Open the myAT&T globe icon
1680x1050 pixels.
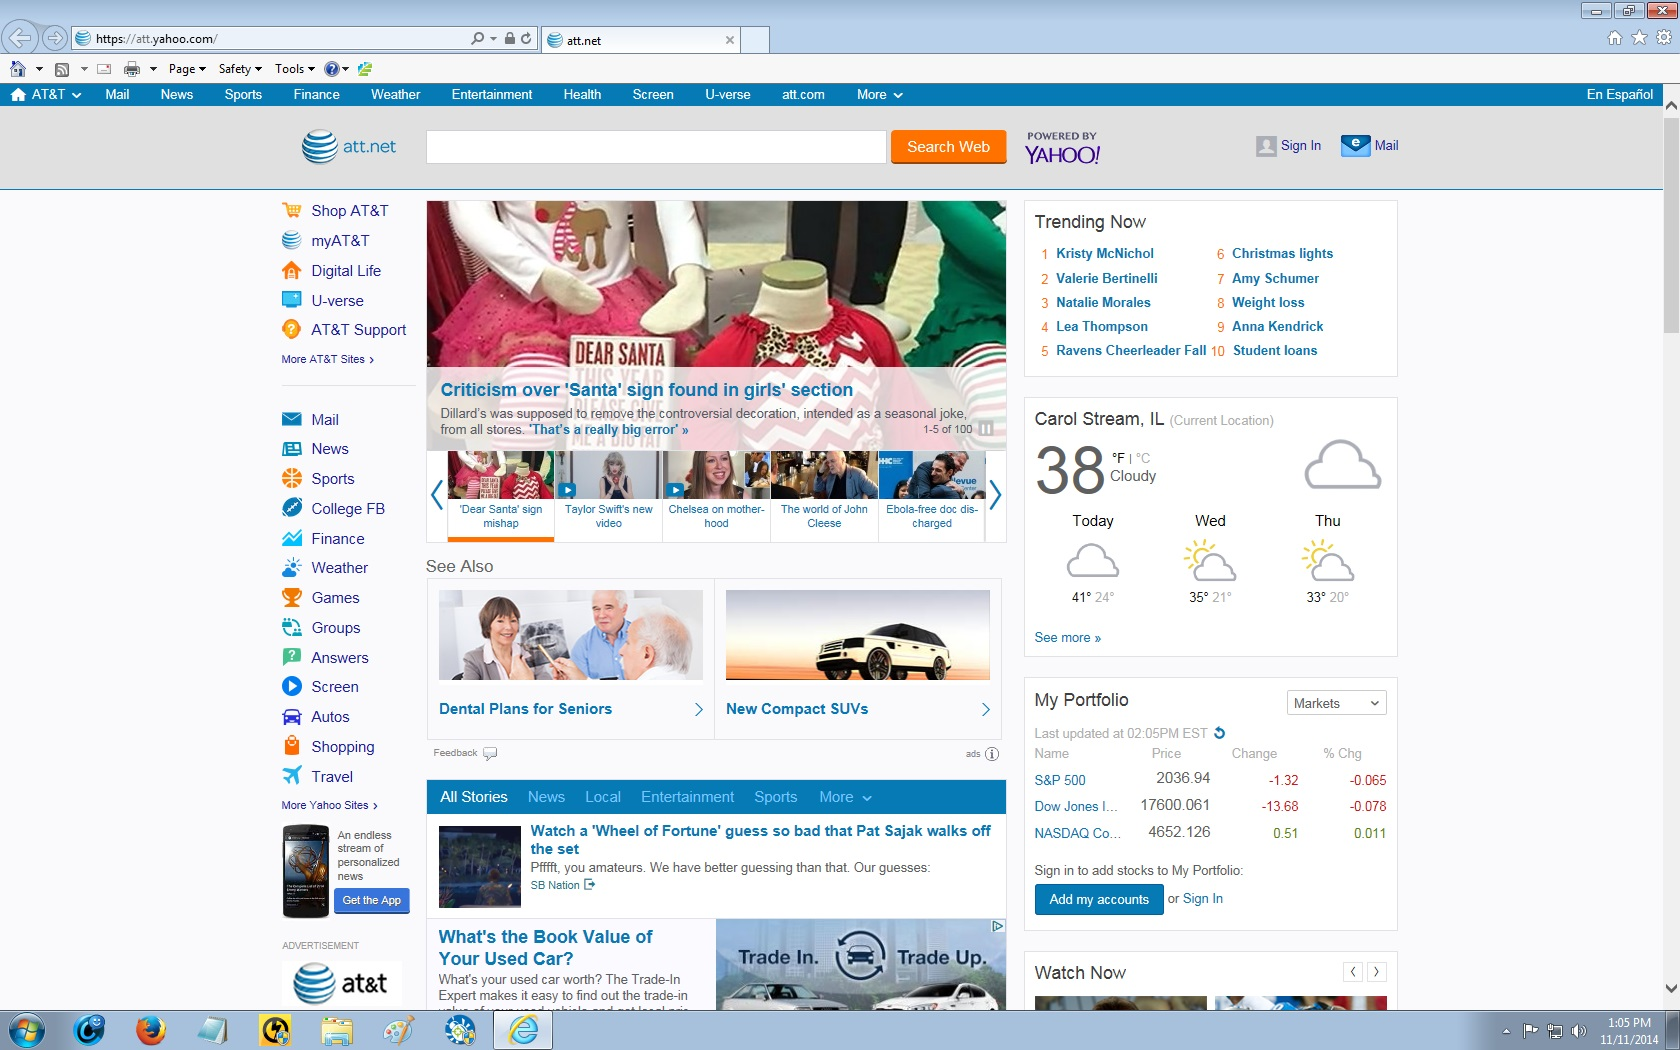291,240
